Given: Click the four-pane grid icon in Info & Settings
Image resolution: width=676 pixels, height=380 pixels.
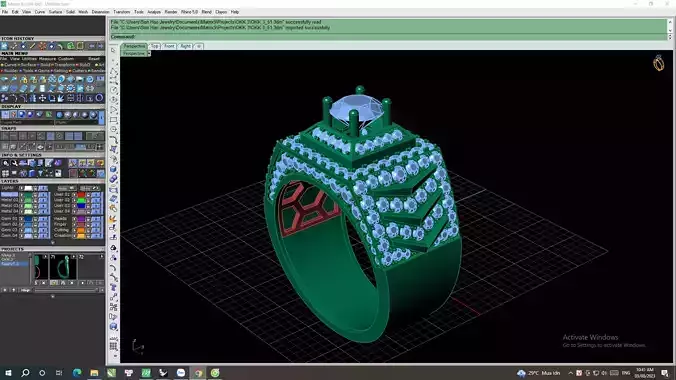Looking at the screenshot, I should click(5, 173).
